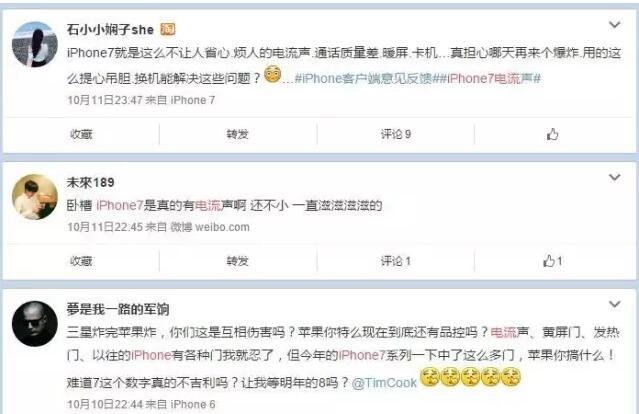This screenshot has width=639, height=414.
Task: Open the @TimCook mention link
Action: [x=384, y=383]
